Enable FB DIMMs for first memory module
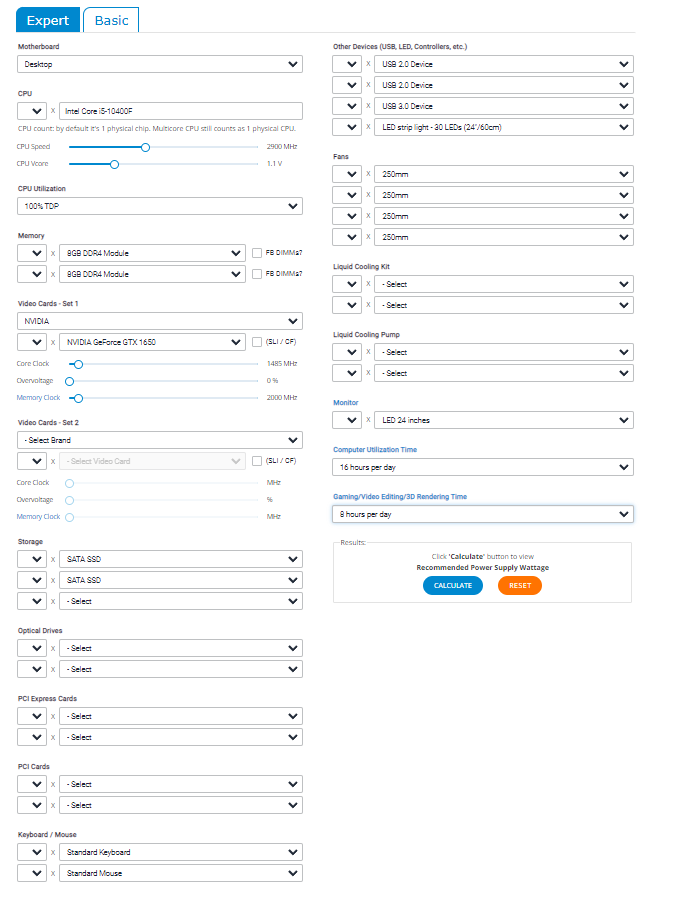This screenshot has height=906, width=684. (x=258, y=253)
